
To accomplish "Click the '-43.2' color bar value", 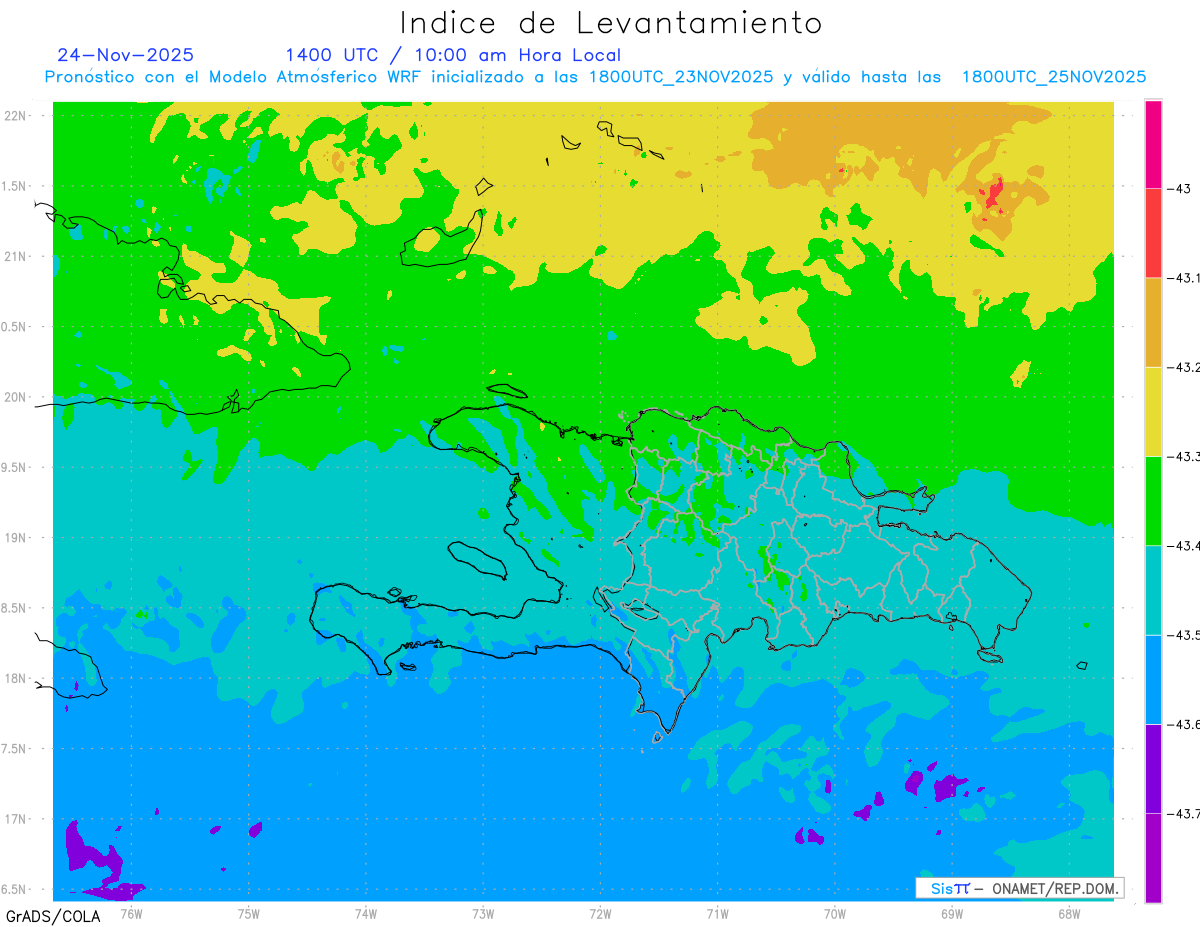I will (x=1183, y=367).
